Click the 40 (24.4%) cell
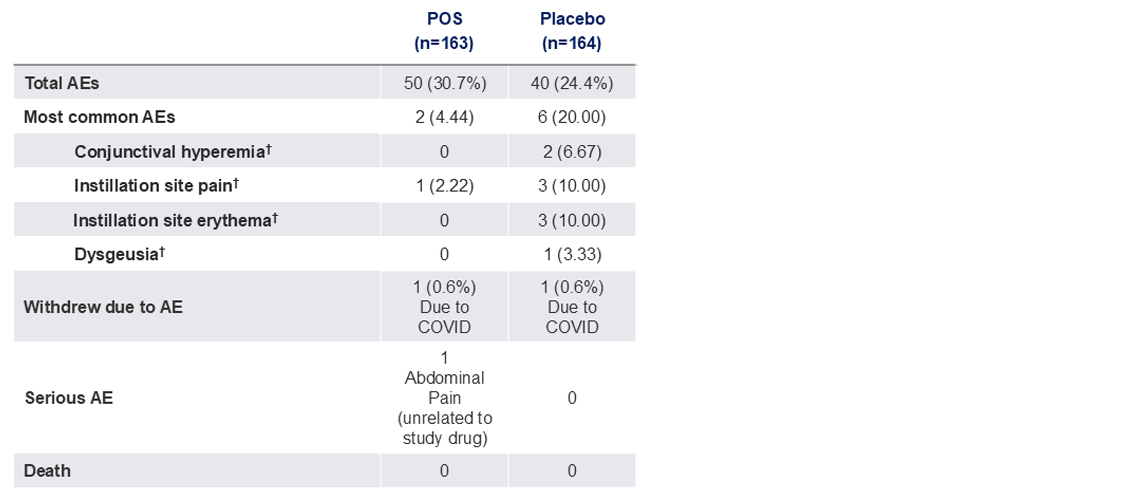Screen dimensions: 1147x499 pyautogui.click(x=572, y=83)
